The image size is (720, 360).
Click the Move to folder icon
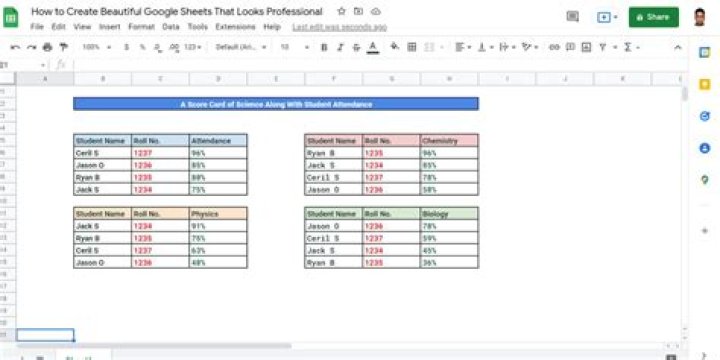coord(358,11)
